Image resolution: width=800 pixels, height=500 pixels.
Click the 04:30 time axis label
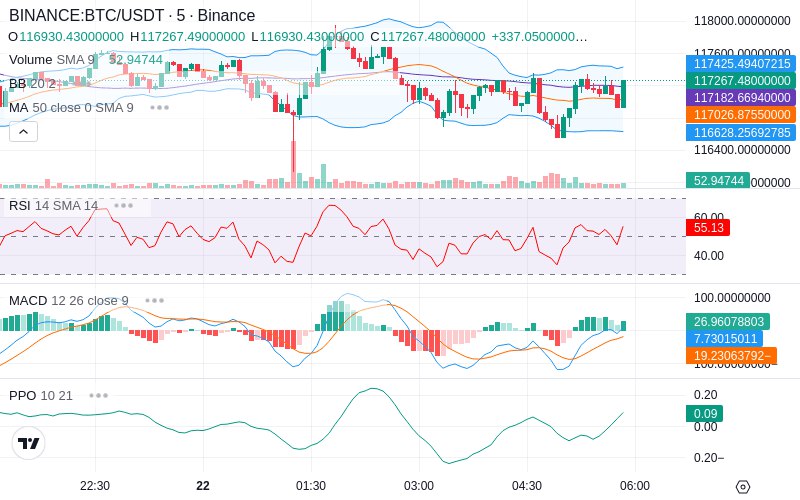[527, 486]
